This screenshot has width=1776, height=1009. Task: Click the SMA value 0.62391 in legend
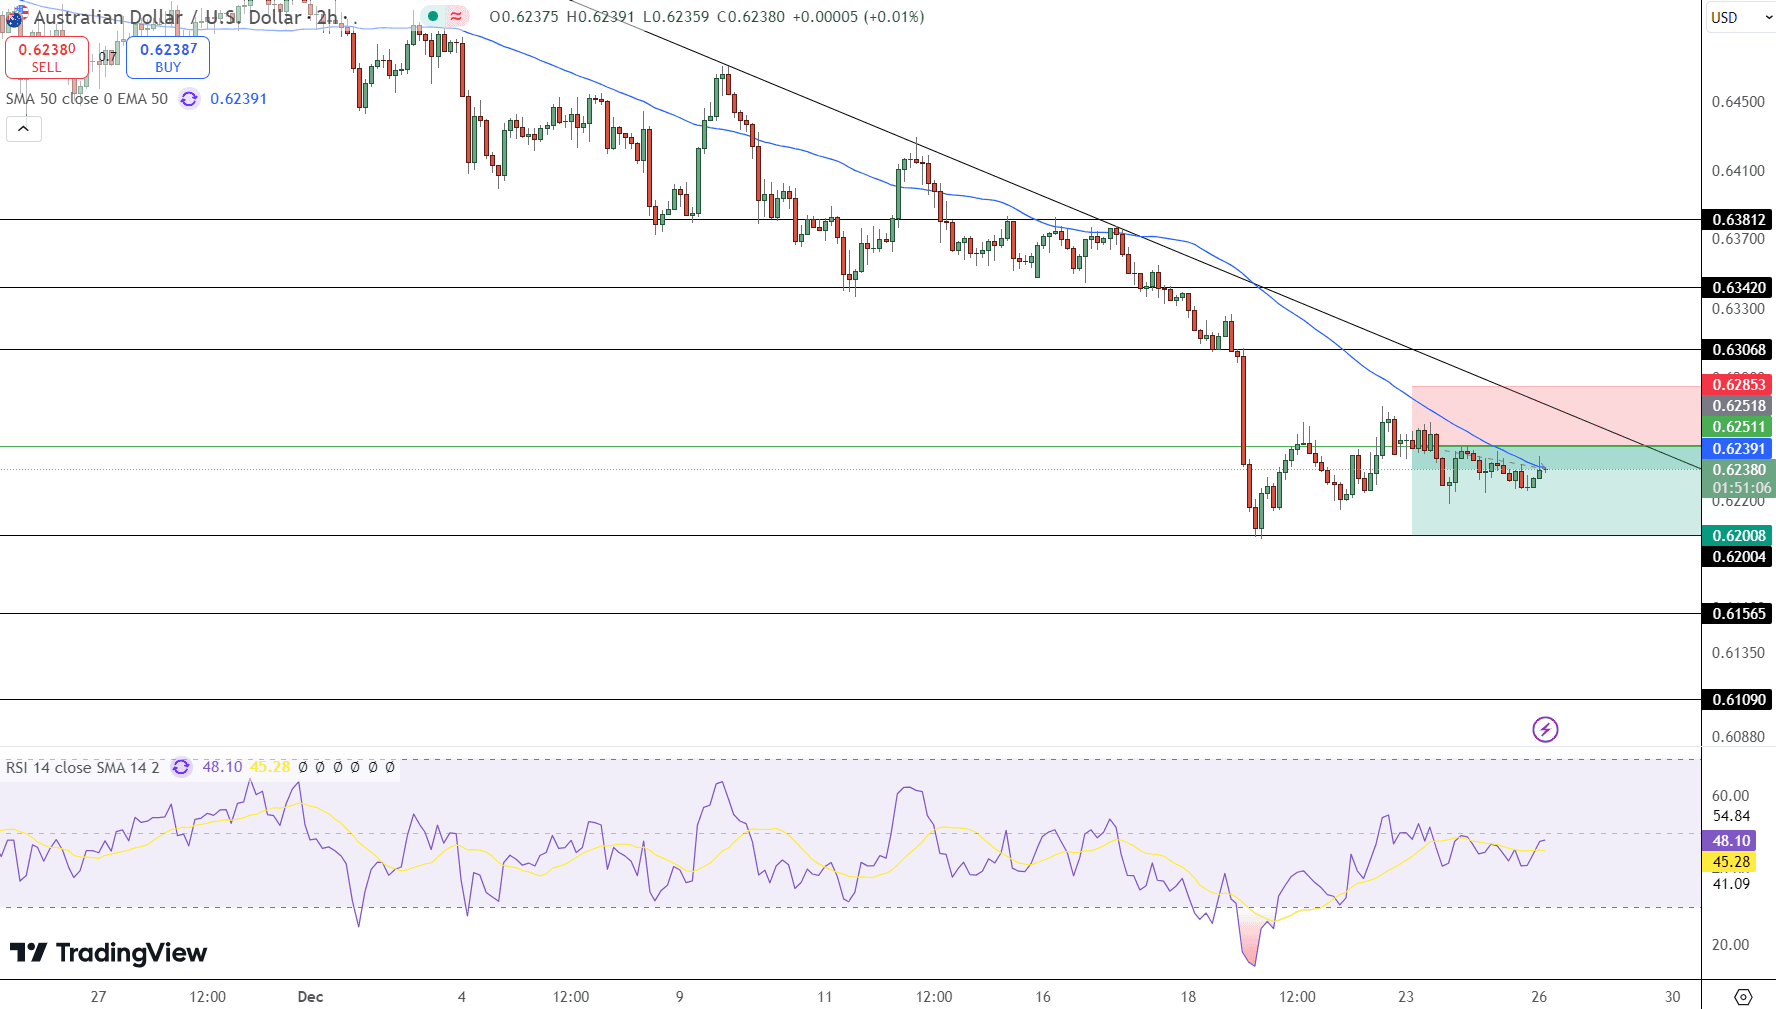pos(239,99)
